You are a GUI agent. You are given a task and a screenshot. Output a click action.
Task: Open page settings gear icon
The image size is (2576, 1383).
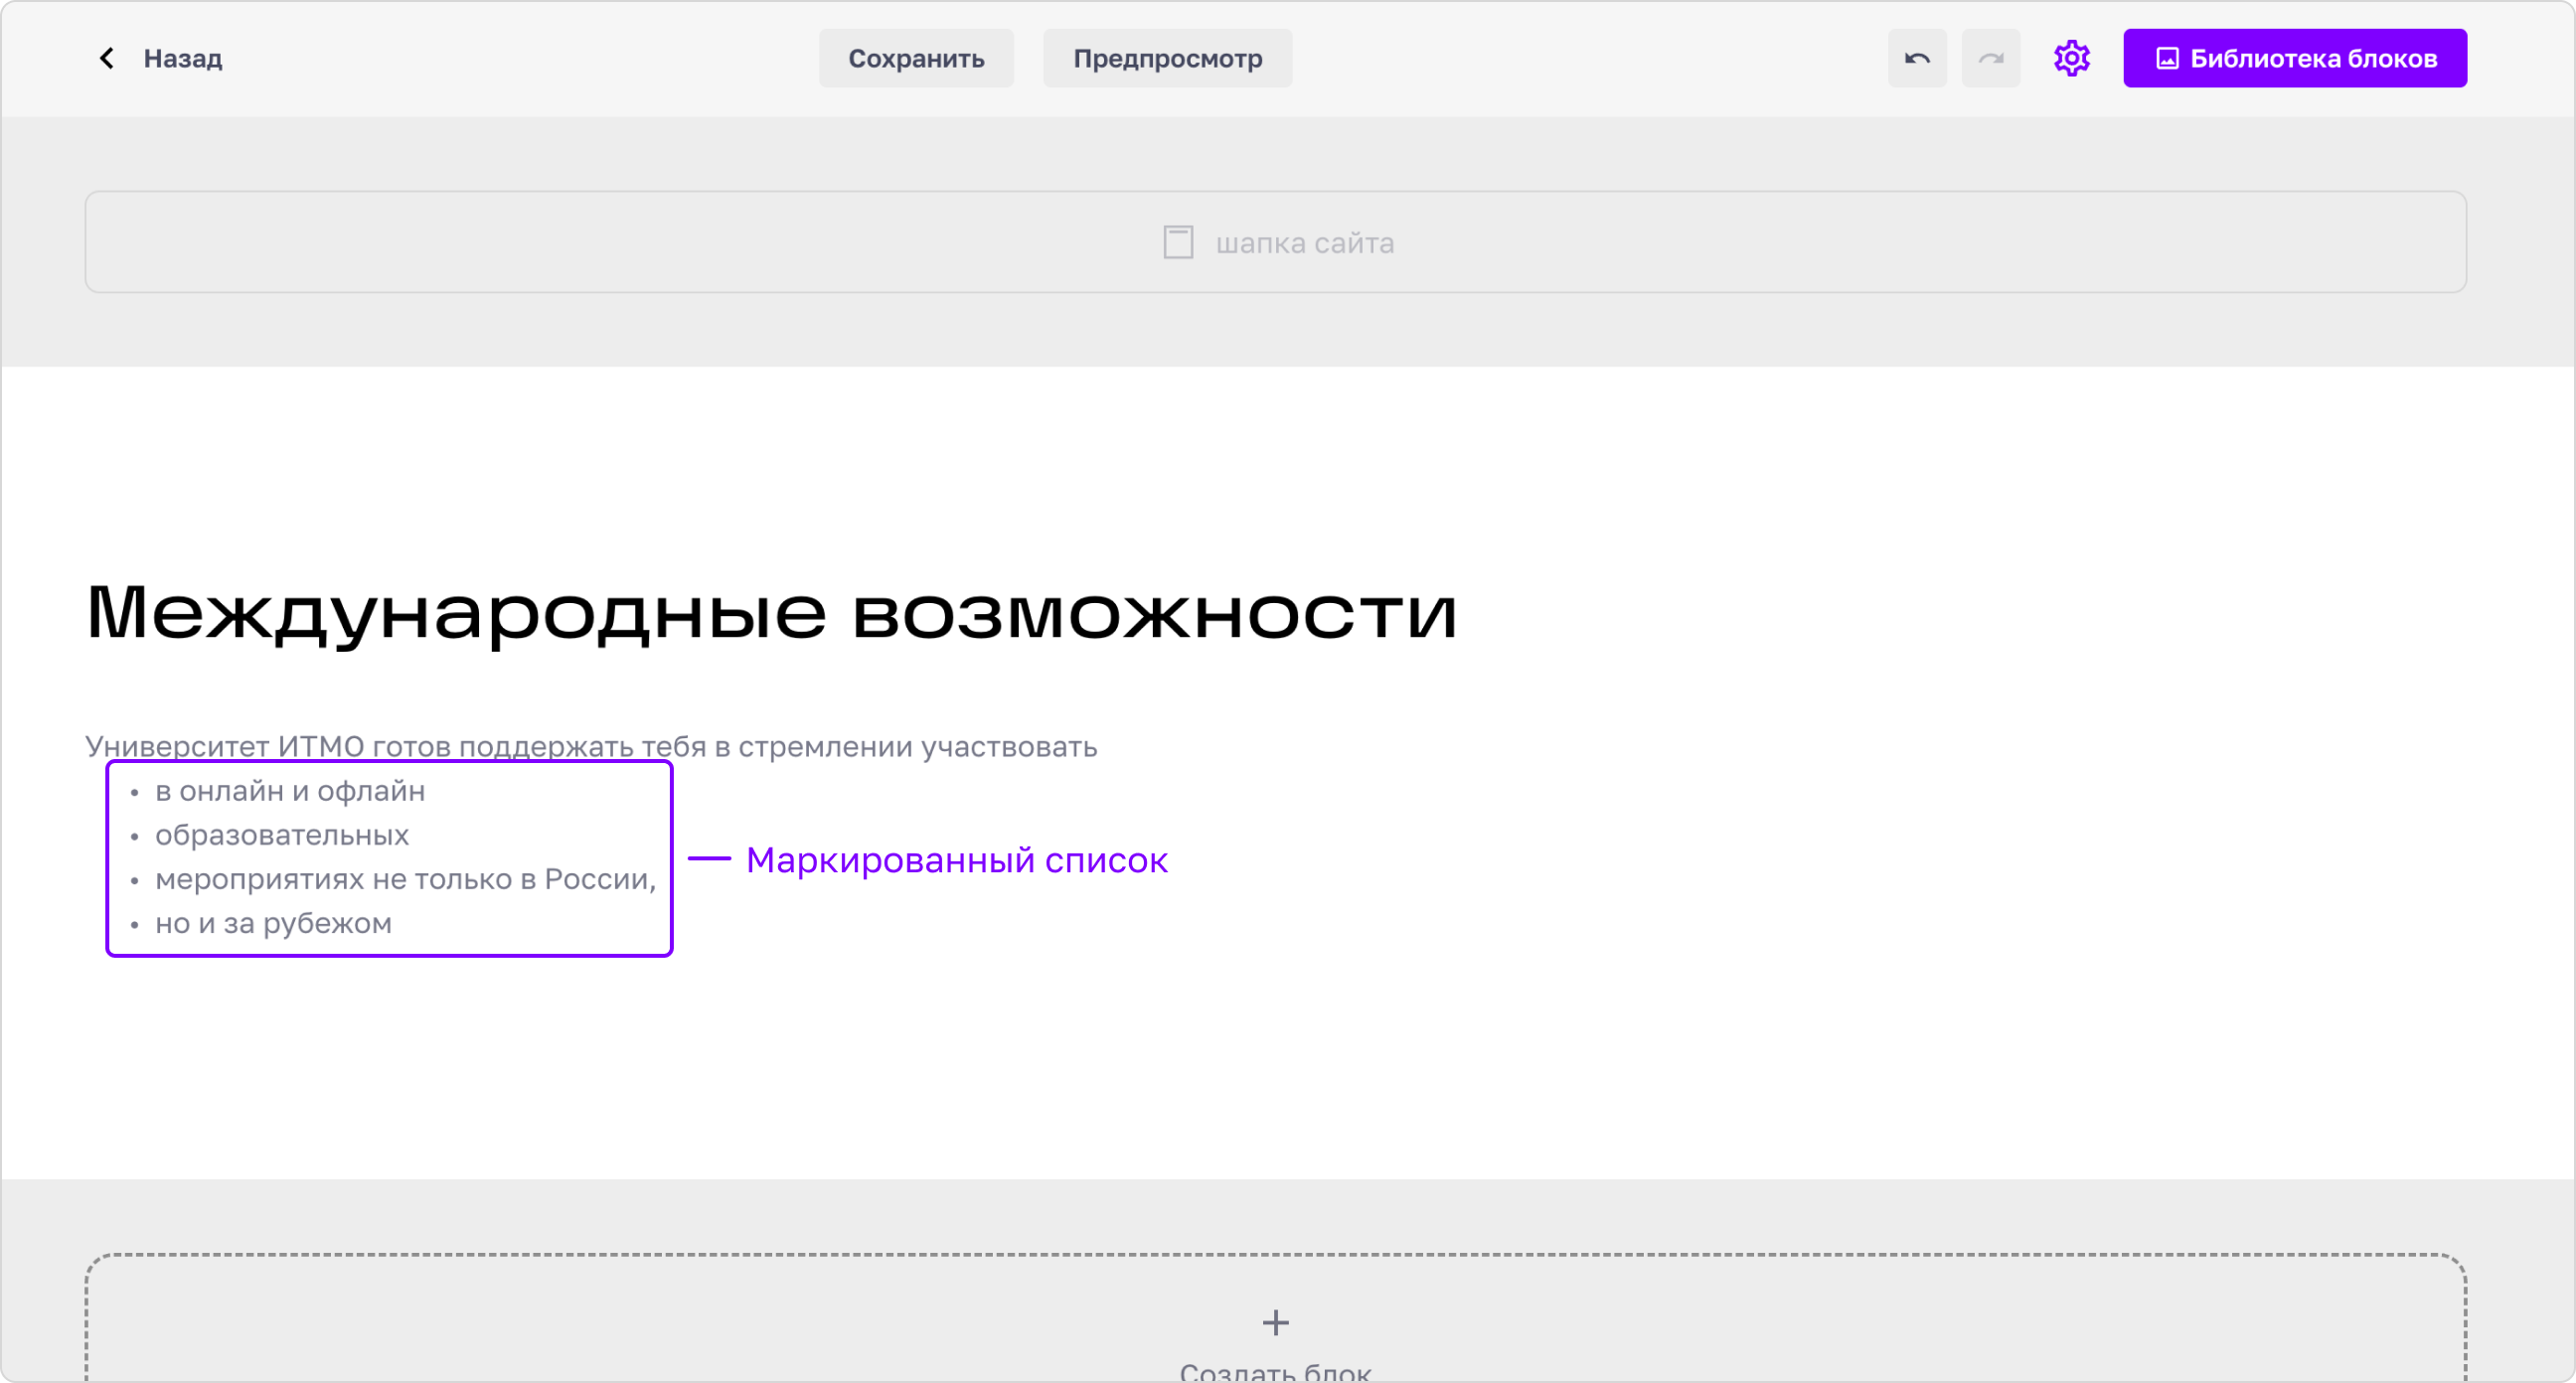point(2072,58)
